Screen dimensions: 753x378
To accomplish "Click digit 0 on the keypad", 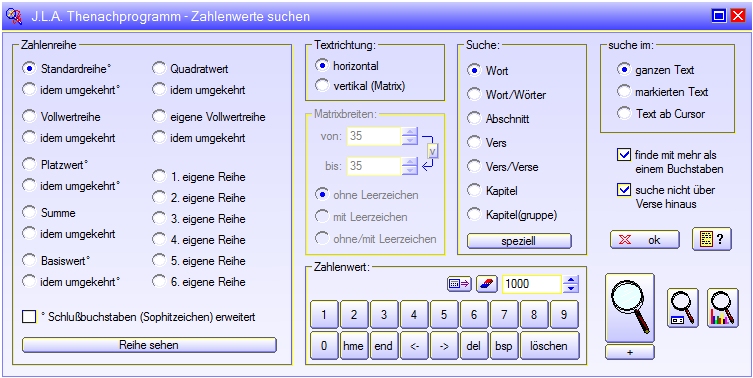I will (324, 345).
